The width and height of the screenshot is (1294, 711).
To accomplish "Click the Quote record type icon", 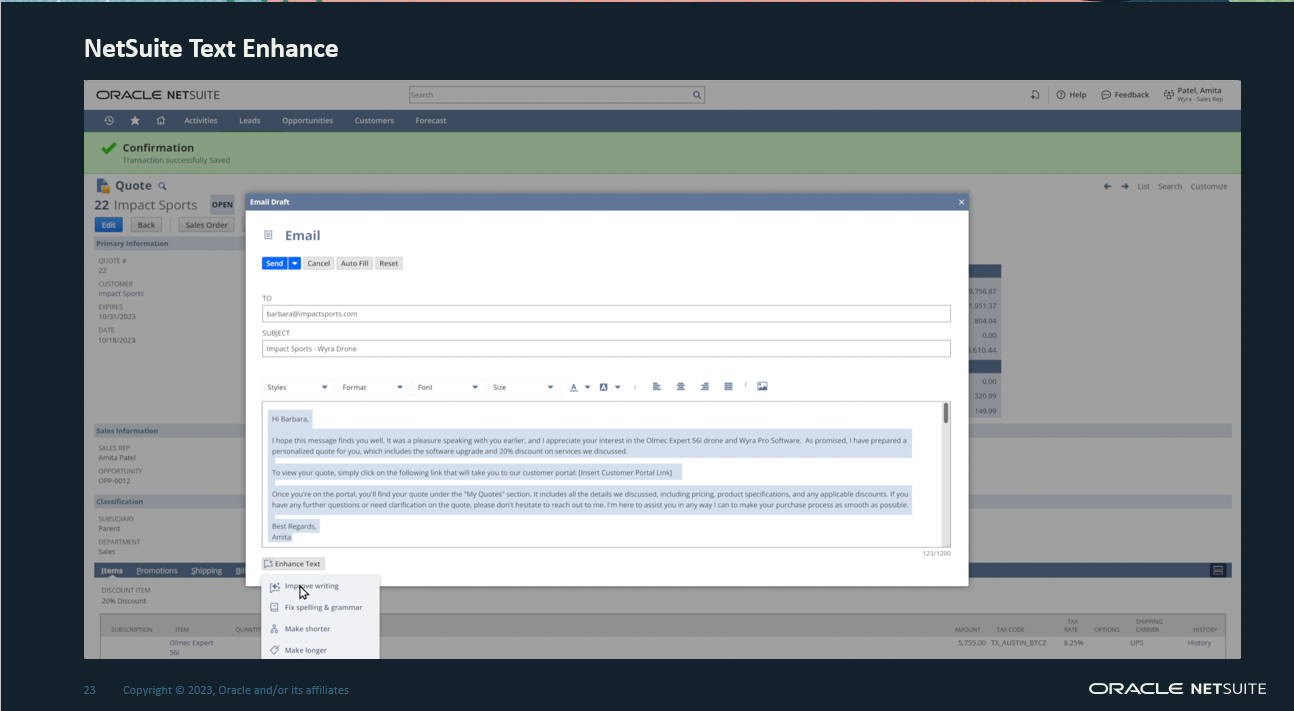I will point(103,186).
